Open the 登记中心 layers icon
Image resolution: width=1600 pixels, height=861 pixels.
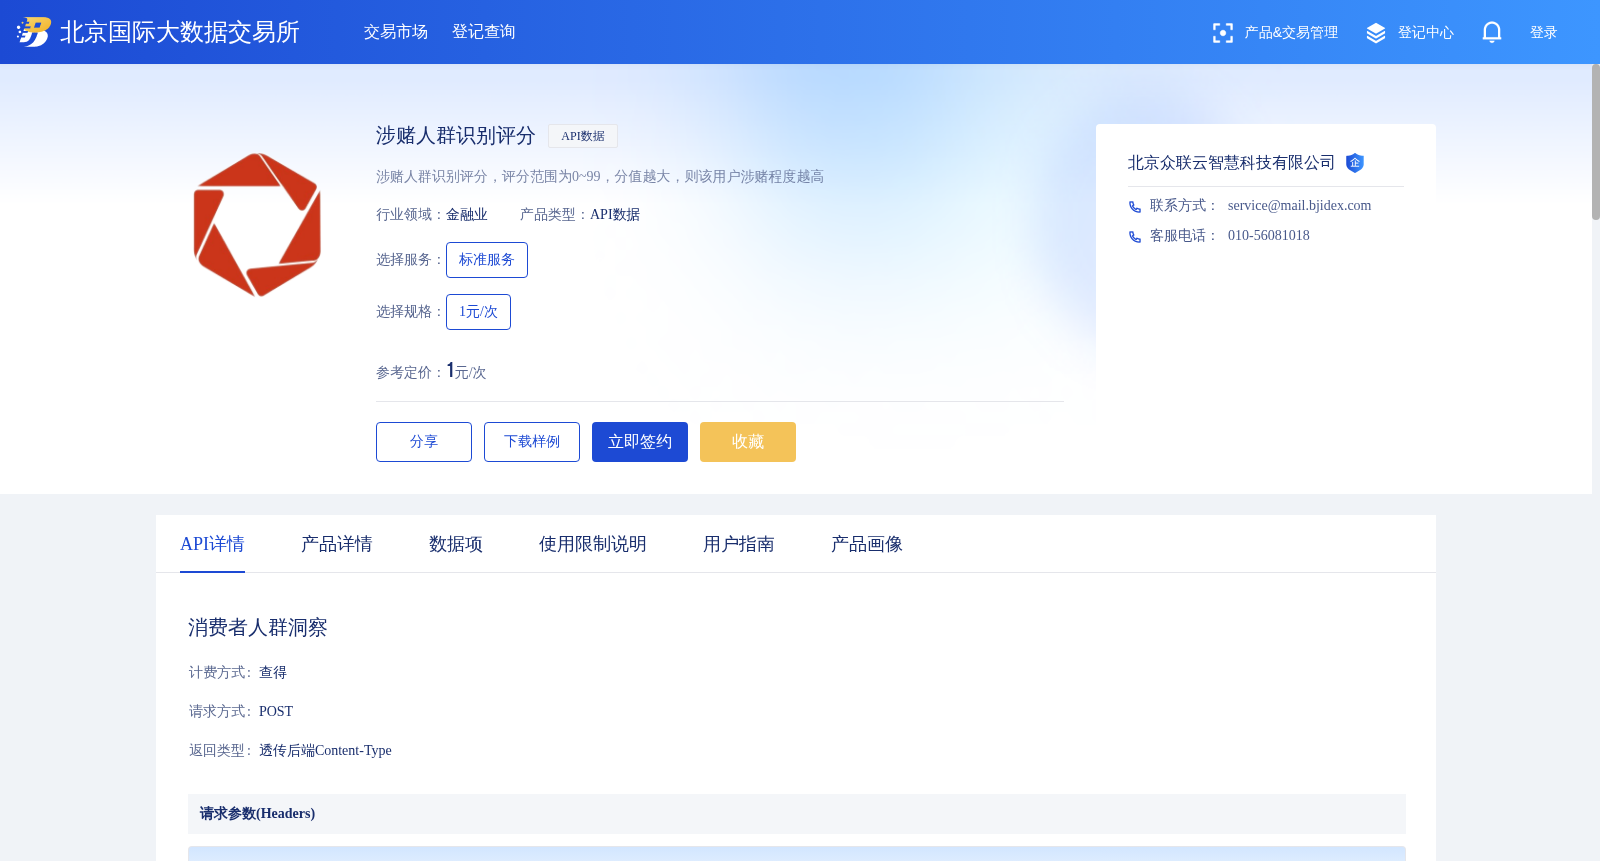pos(1376,33)
